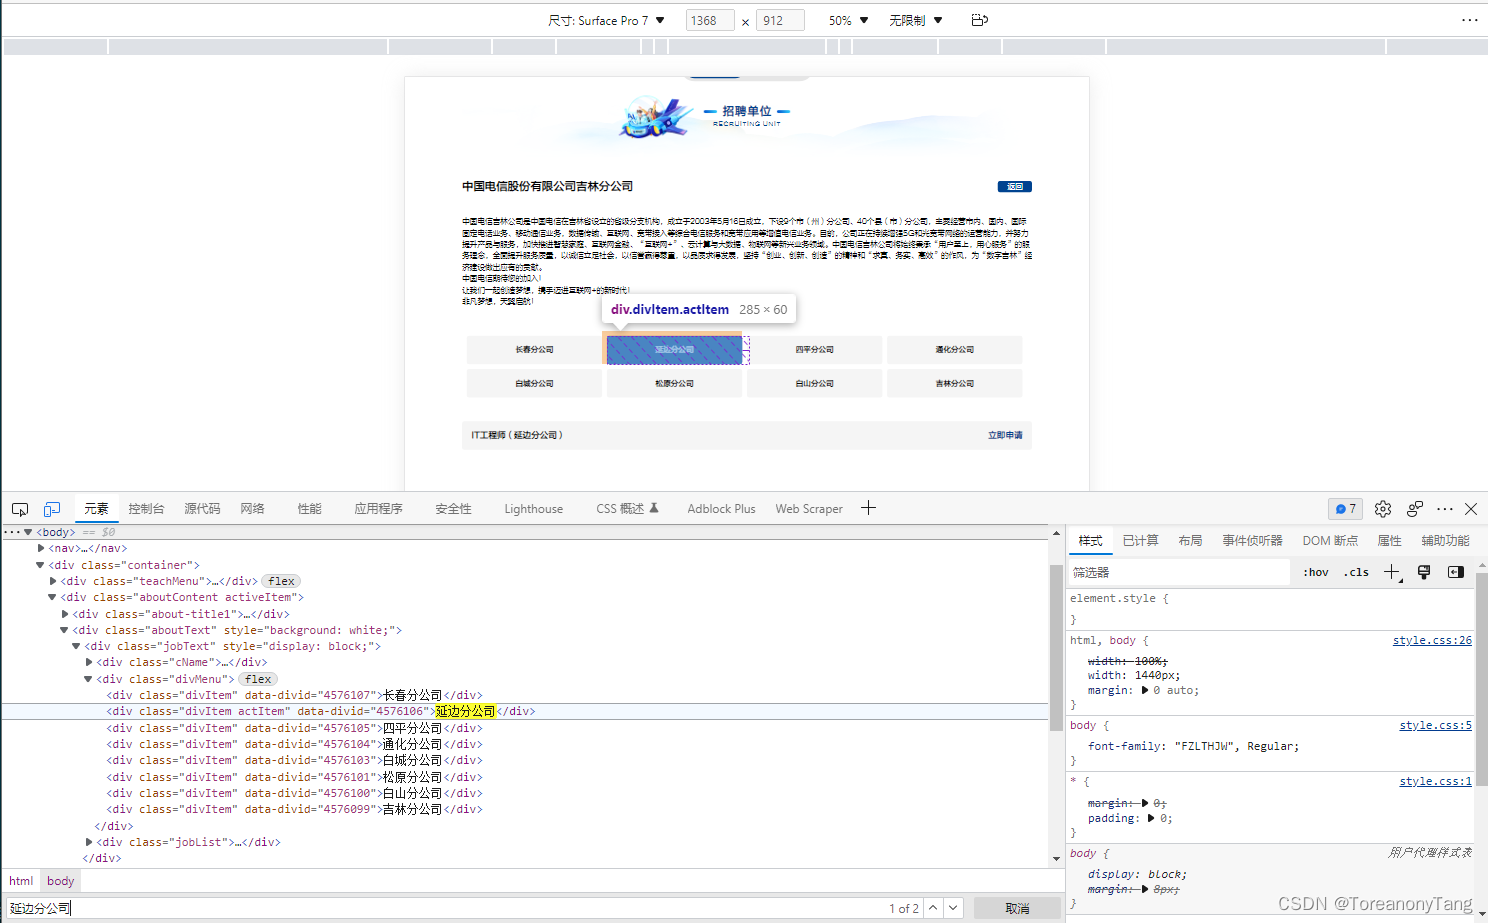Open the 50% zoom dropdown
The height and width of the screenshot is (923, 1488).
[x=848, y=20]
